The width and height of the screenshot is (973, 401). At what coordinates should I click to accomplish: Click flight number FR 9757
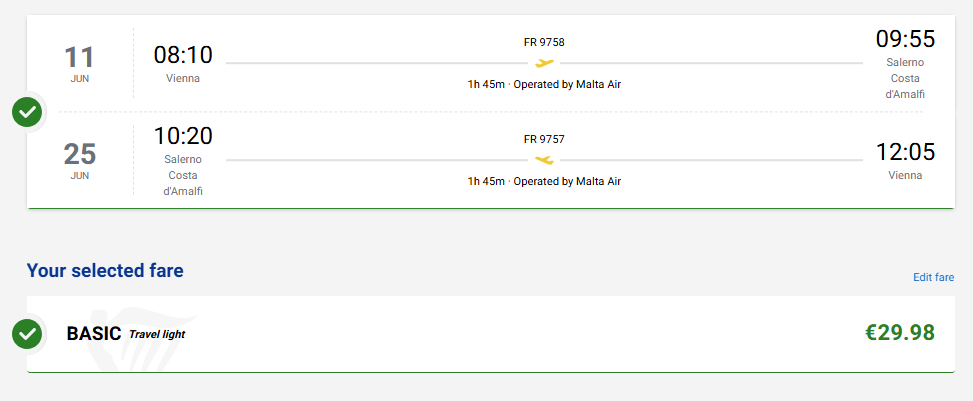[544, 140]
